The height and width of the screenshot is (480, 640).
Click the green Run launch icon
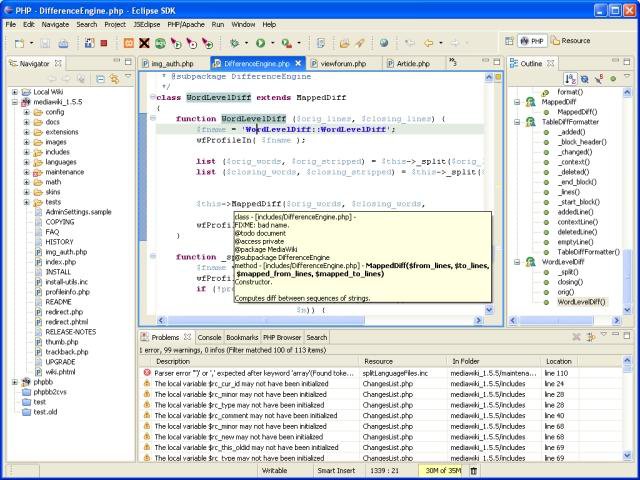click(260, 43)
